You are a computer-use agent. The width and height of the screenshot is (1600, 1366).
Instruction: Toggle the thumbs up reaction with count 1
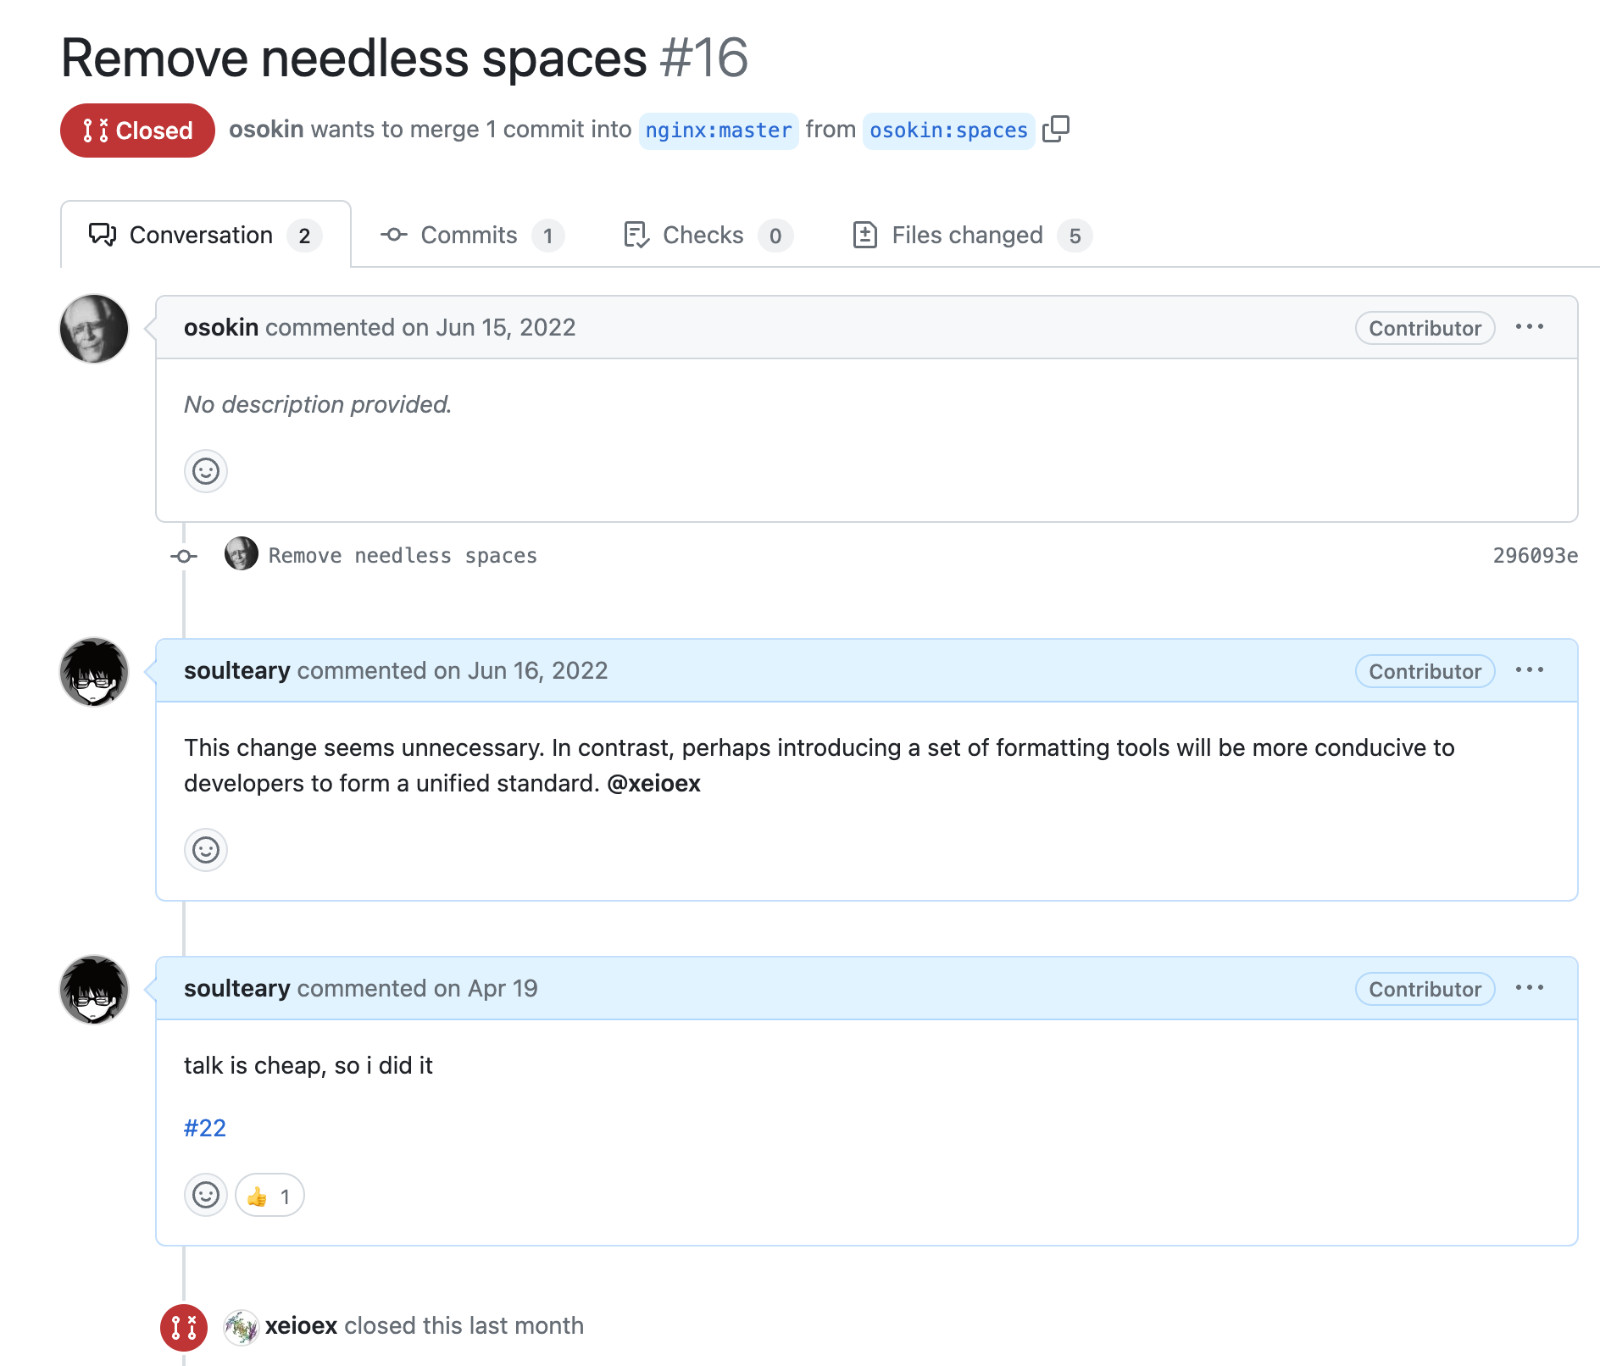[270, 1195]
